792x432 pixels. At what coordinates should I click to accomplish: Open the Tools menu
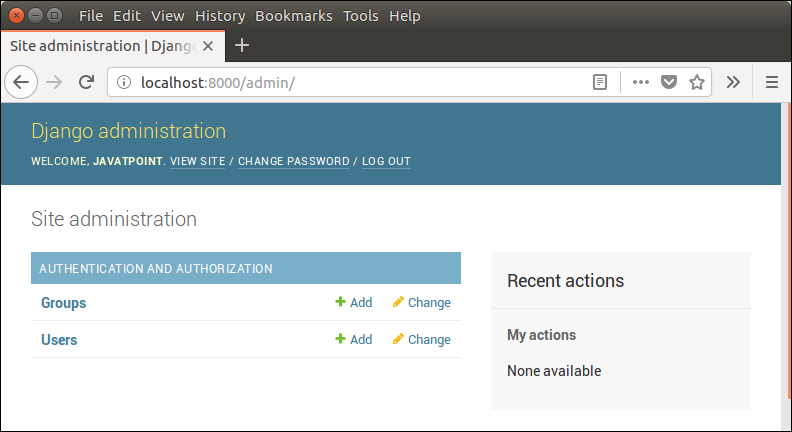tap(361, 16)
